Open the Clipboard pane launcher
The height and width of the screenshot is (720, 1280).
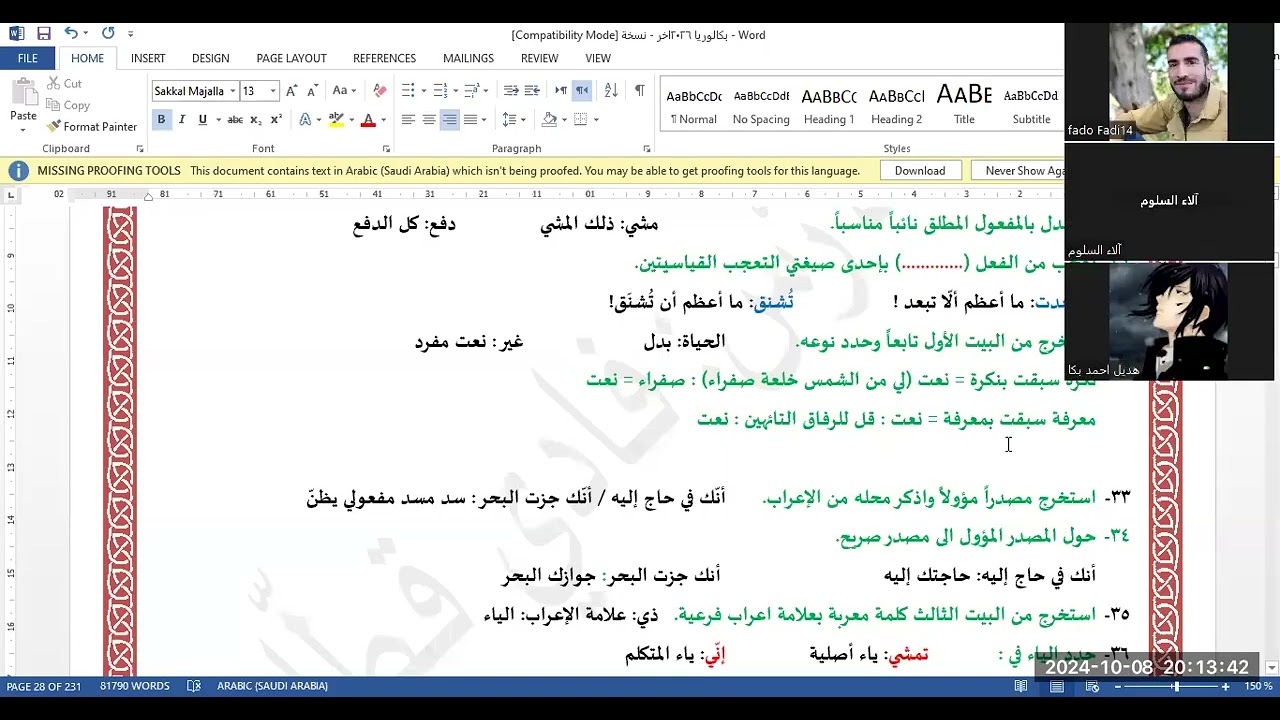[140, 149]
